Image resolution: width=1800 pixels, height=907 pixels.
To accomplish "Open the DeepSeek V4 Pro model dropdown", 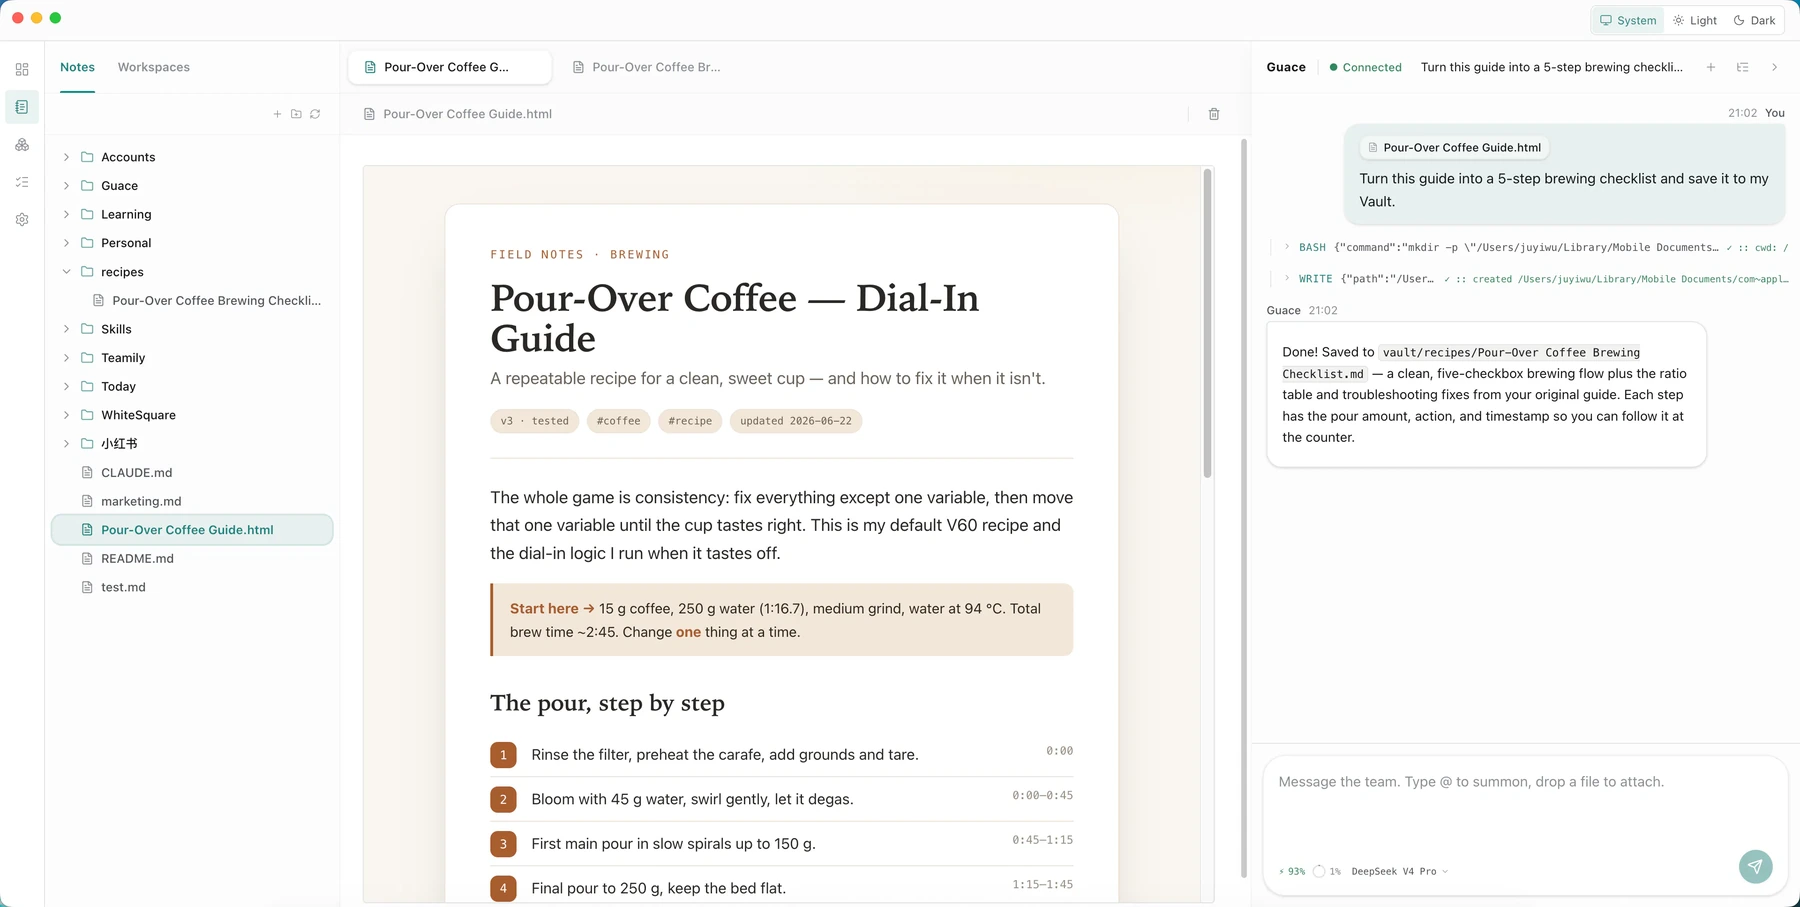I will (x=1399, y=871).
